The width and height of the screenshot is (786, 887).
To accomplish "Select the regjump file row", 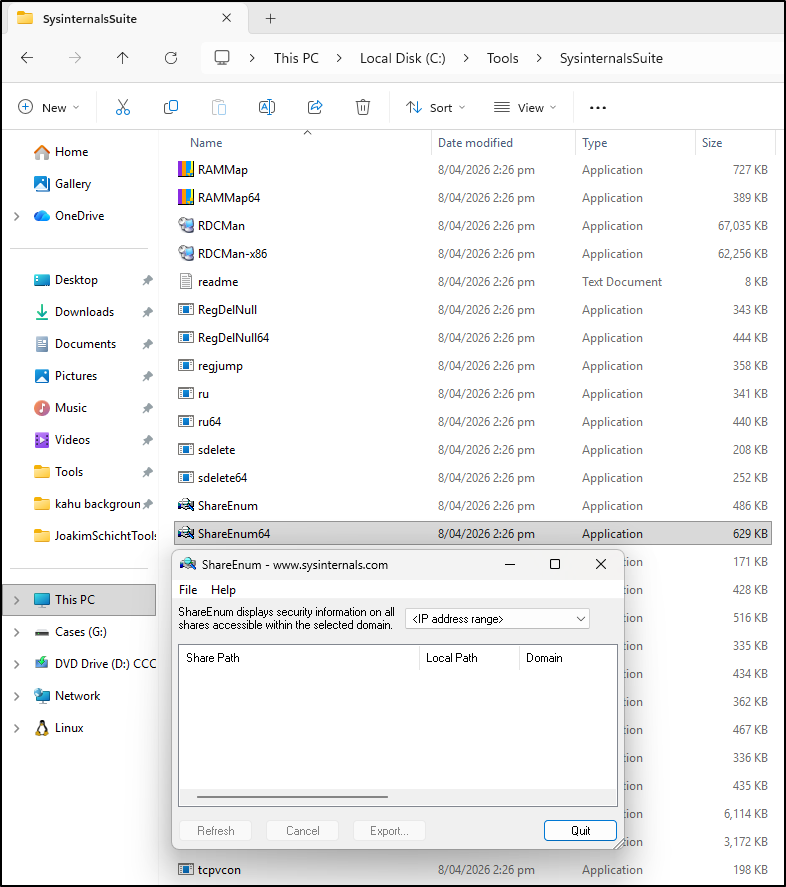I will click(473, 365).
